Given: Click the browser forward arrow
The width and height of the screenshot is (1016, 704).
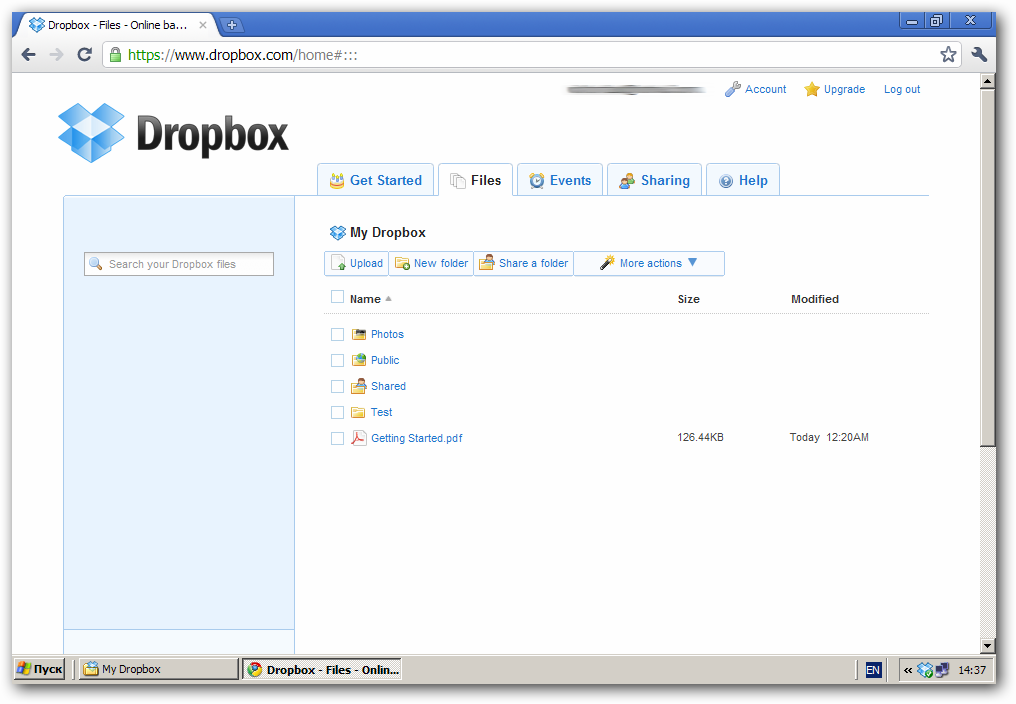Looking at the screenshot, I should point(57,54).
